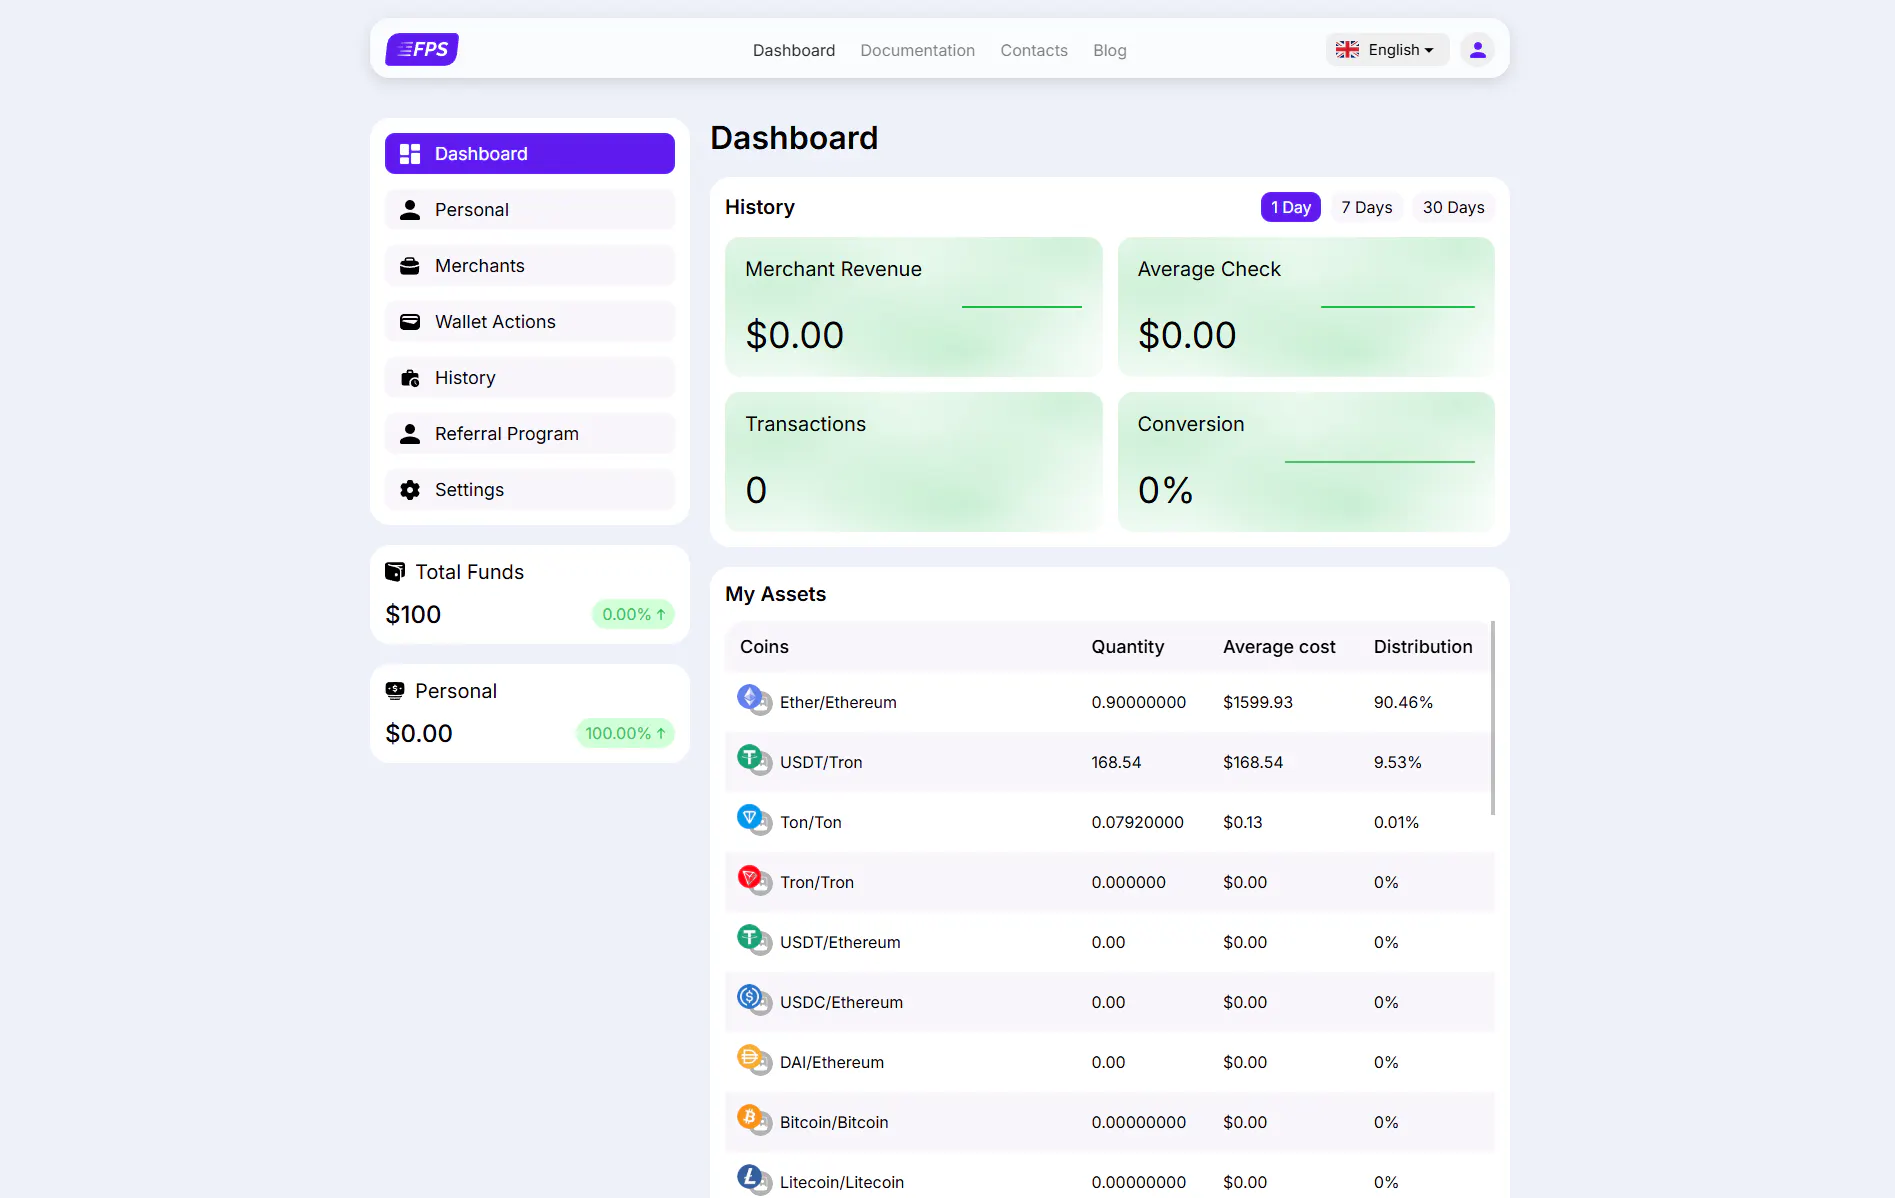Click the USDT/Tron coin icon

(754, 759)
